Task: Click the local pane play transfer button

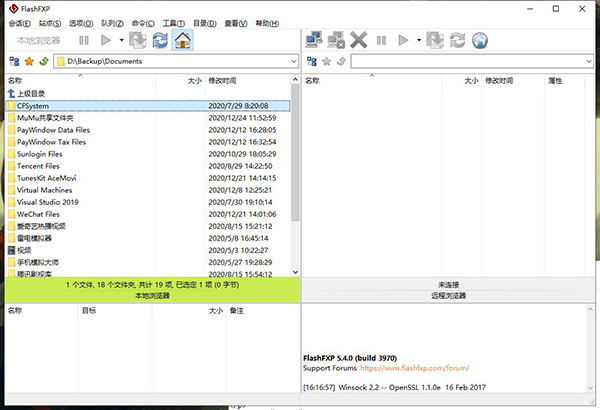Action: pyautogui.click(x=106, y=40)
